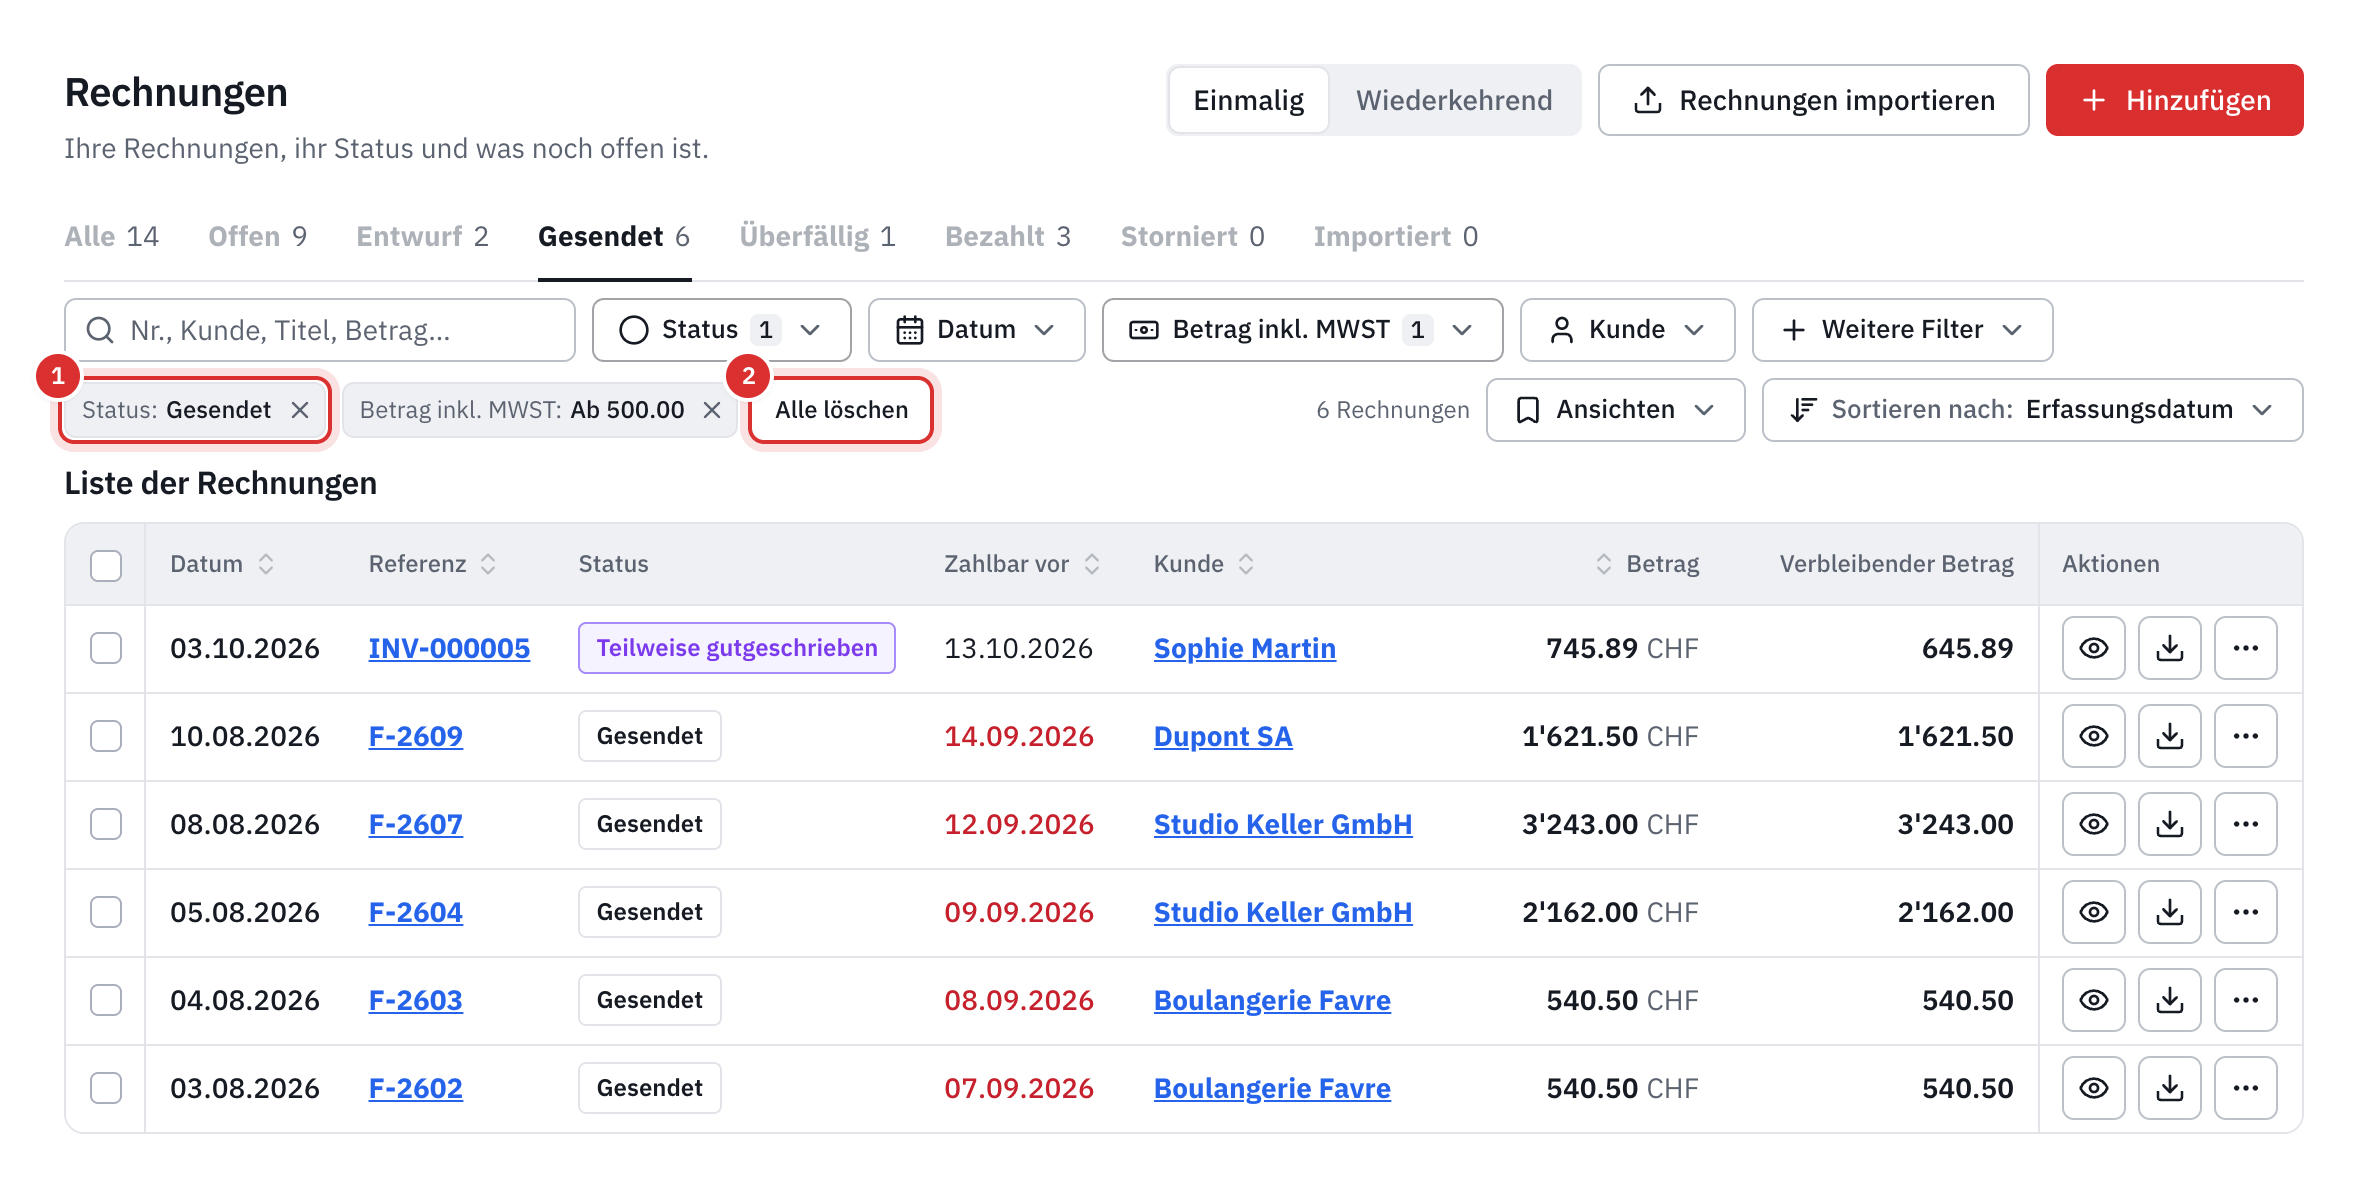Viewport: 2368px width, 1200px height.
Task: Focus the invoice search field
Action: coord(320,330)
